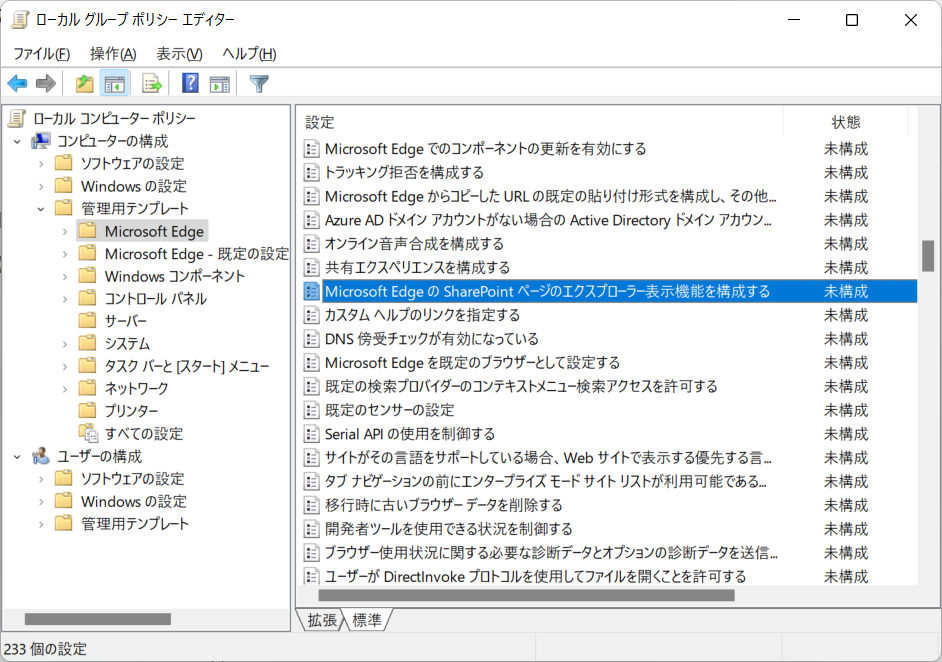Open the Help question mark icon
The width and height of the screenshot is (942, 662).
190,83
